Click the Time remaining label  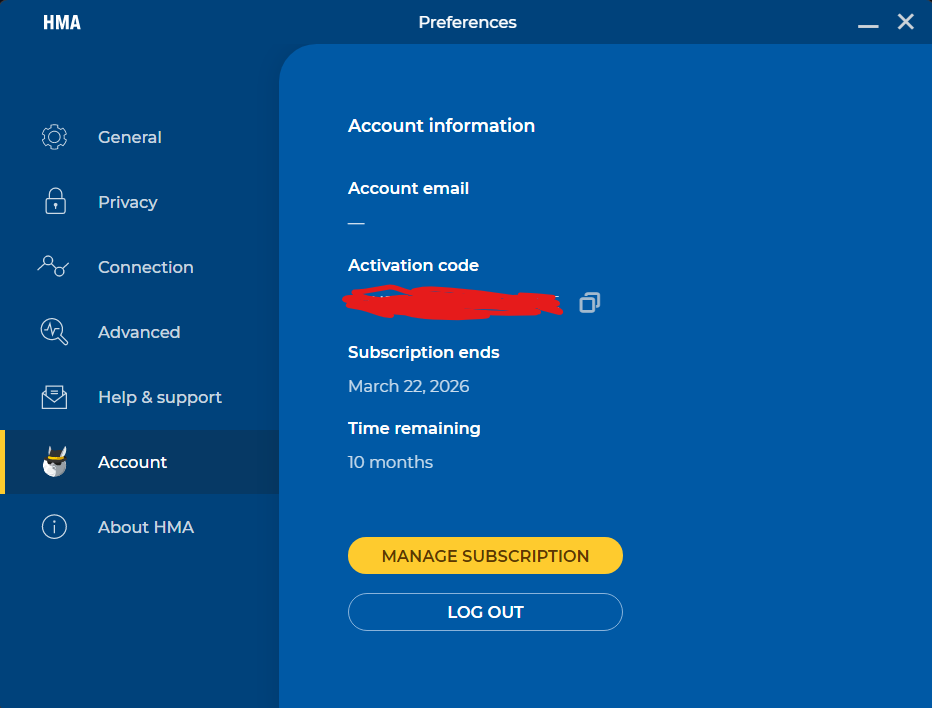pos(414,429)
